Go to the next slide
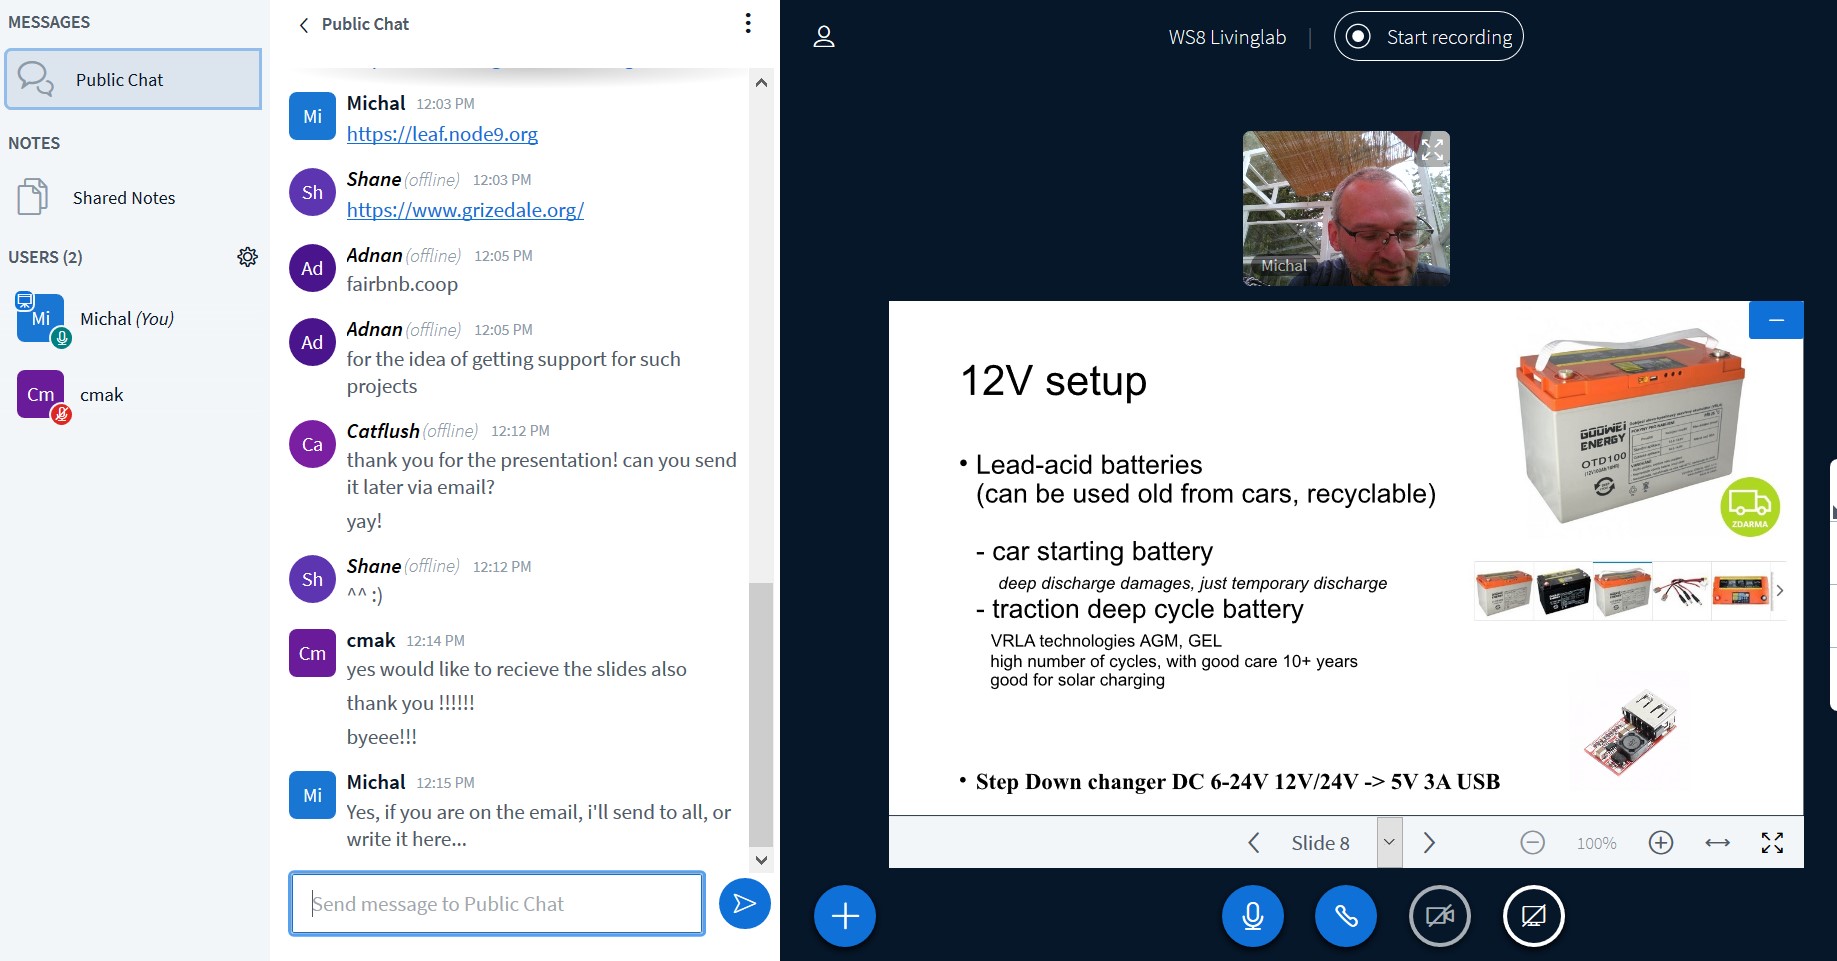The height and width of the screenshot is (961, 1837). click(x=1429, y=843)
